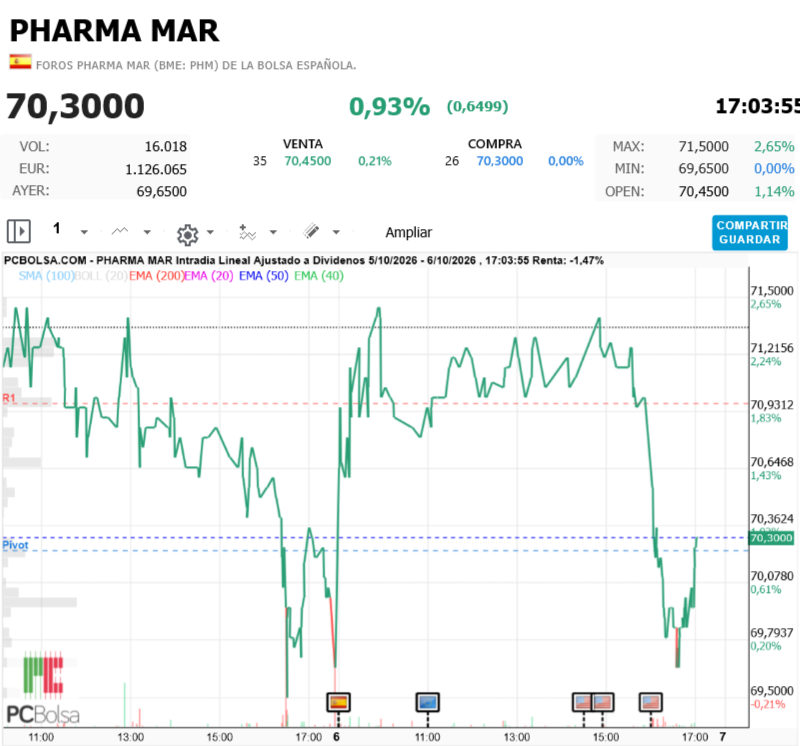Click the US flag event marker near 16:00

[651, 702]
